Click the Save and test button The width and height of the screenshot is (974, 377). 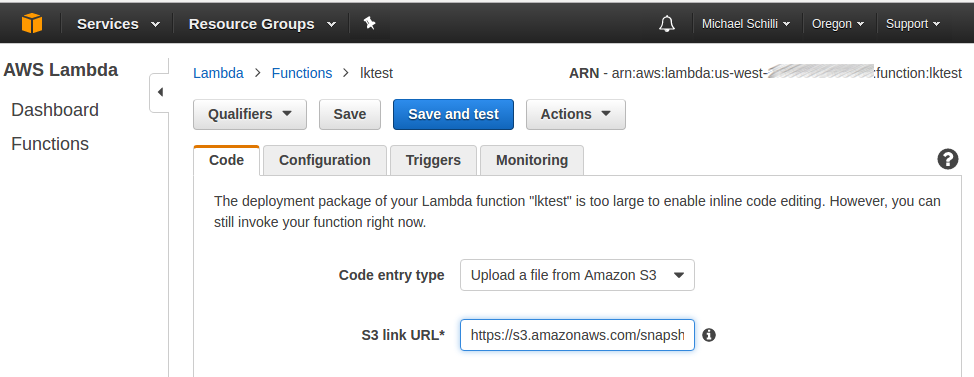(x=453, y=114)
